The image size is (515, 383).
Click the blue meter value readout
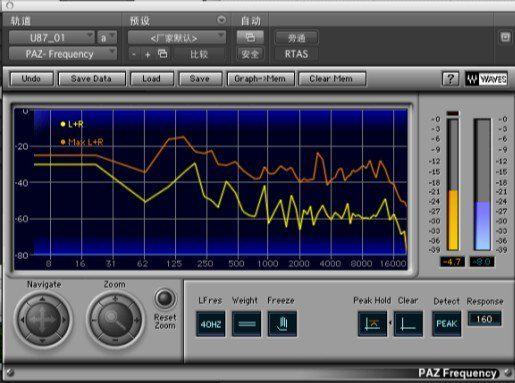(x=482, y=262)
